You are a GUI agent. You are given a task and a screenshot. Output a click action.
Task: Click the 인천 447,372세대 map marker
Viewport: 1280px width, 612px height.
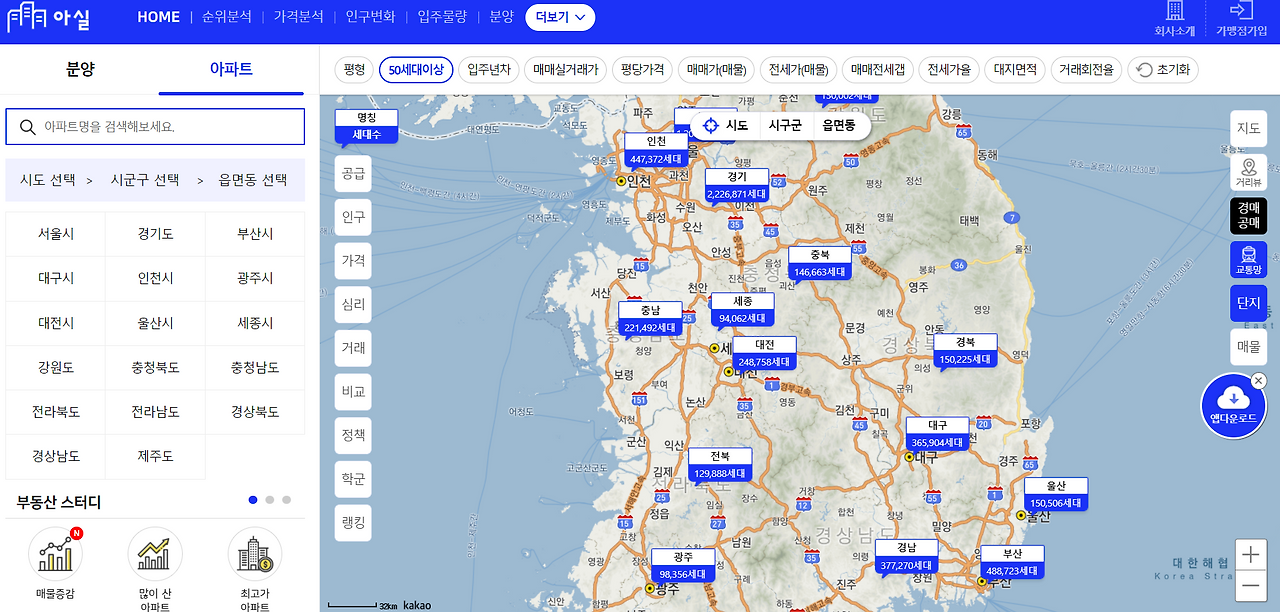tap(656, 150)
